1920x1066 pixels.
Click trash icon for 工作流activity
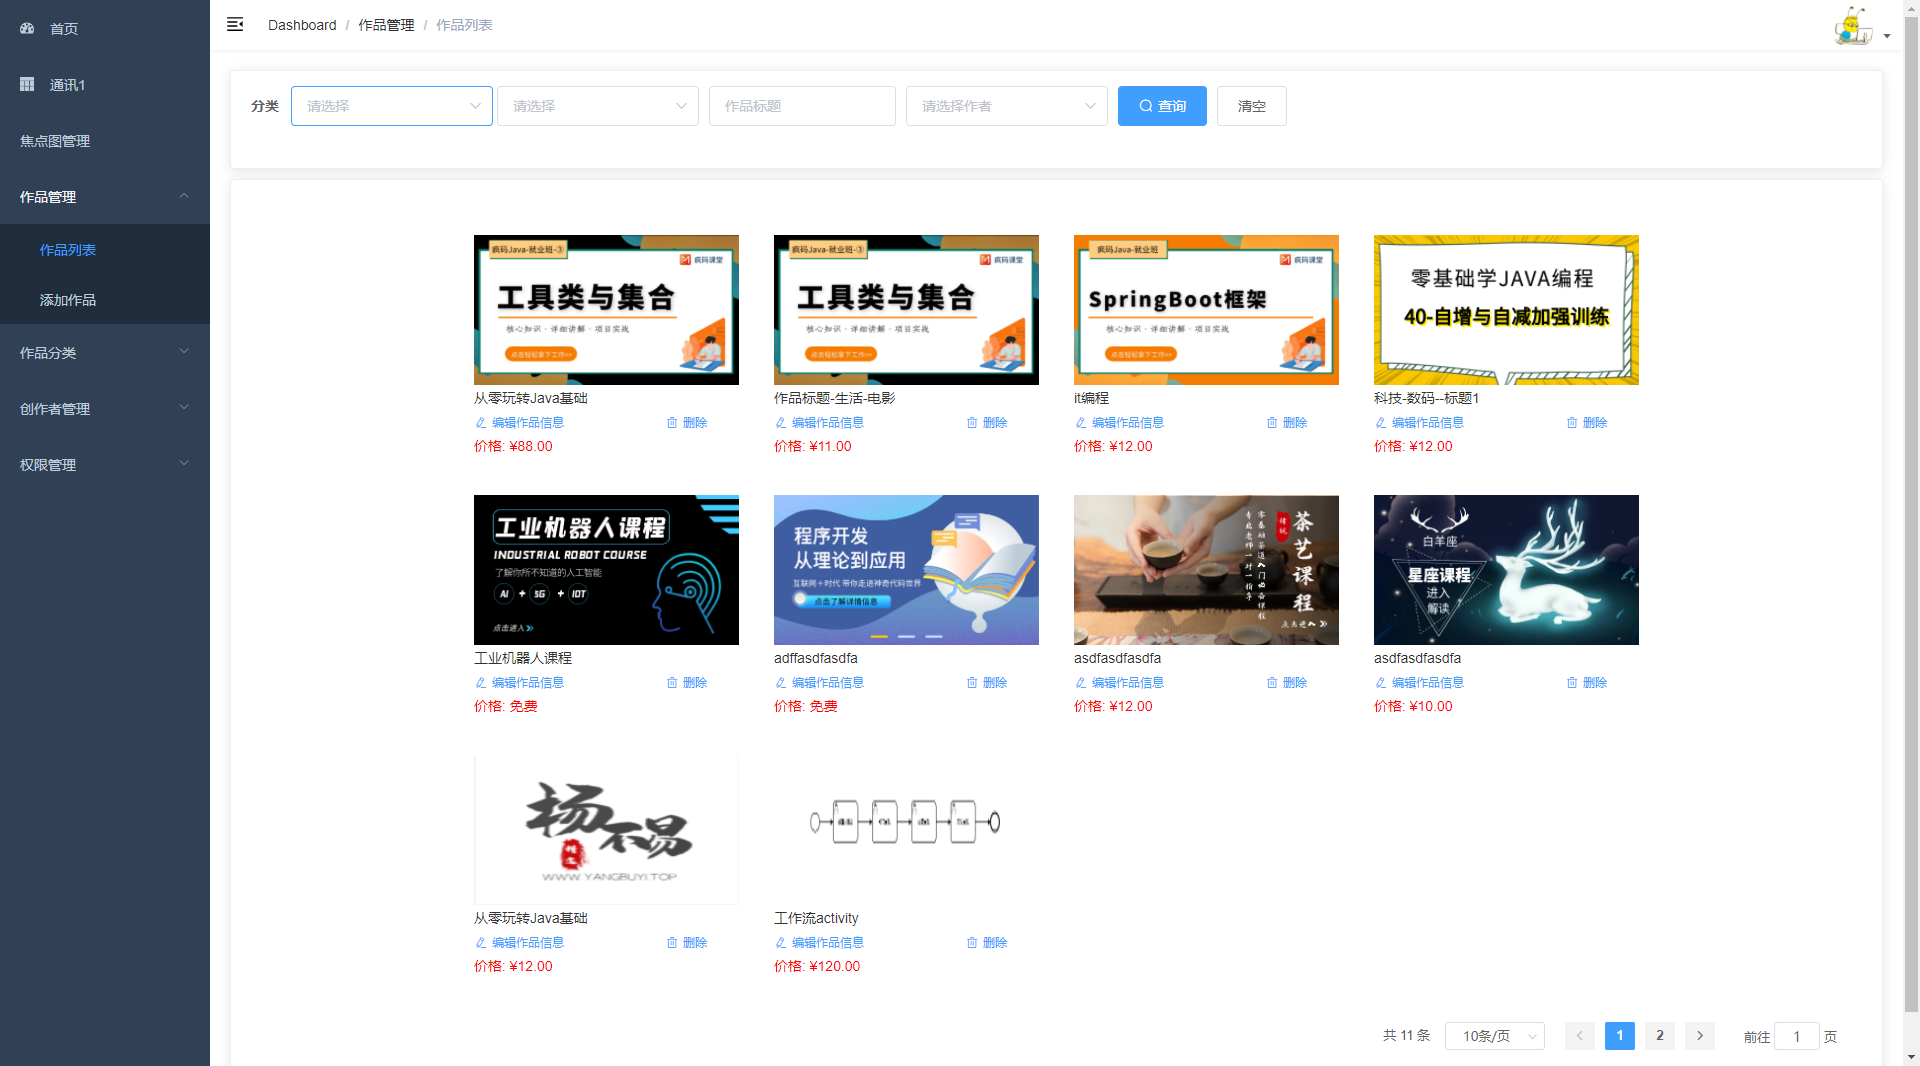point(972,943)
